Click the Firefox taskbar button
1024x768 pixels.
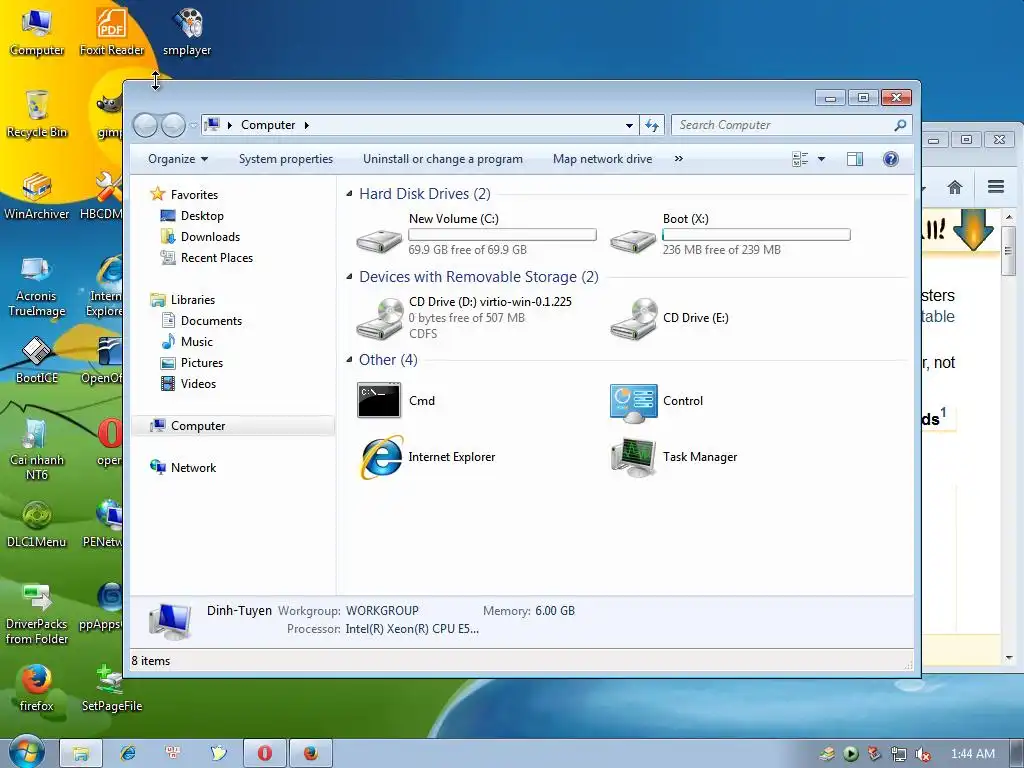pos(311,753)
